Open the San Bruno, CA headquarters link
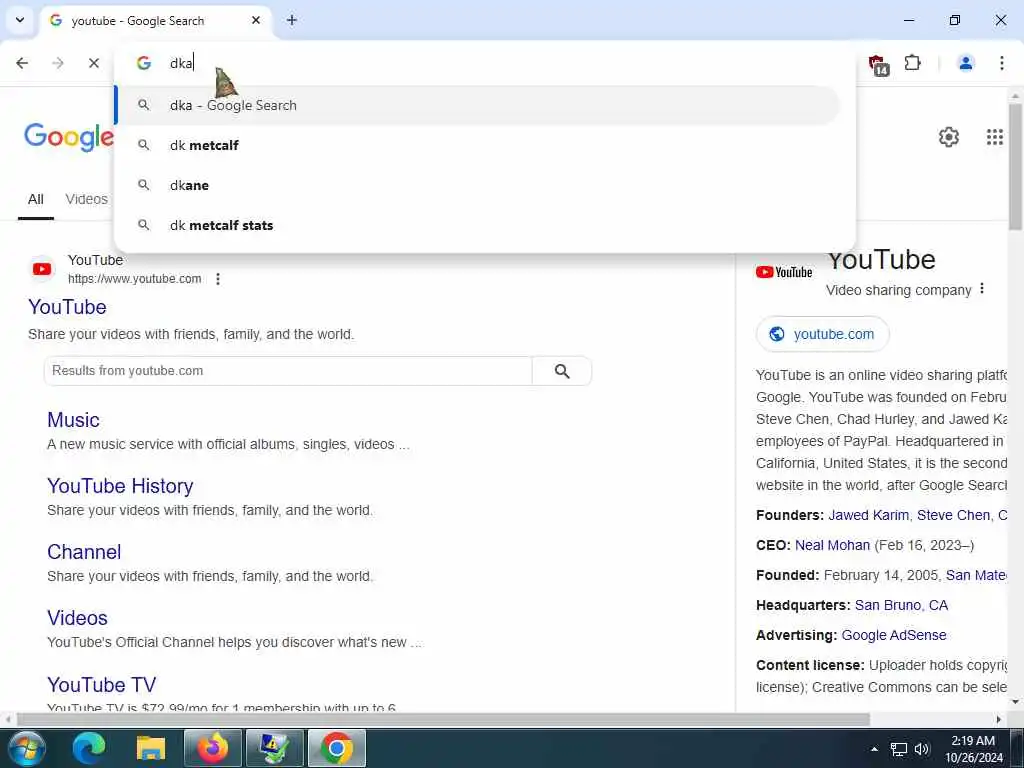The width and height of the screenshot is (1024, 768). coord(901,605)
